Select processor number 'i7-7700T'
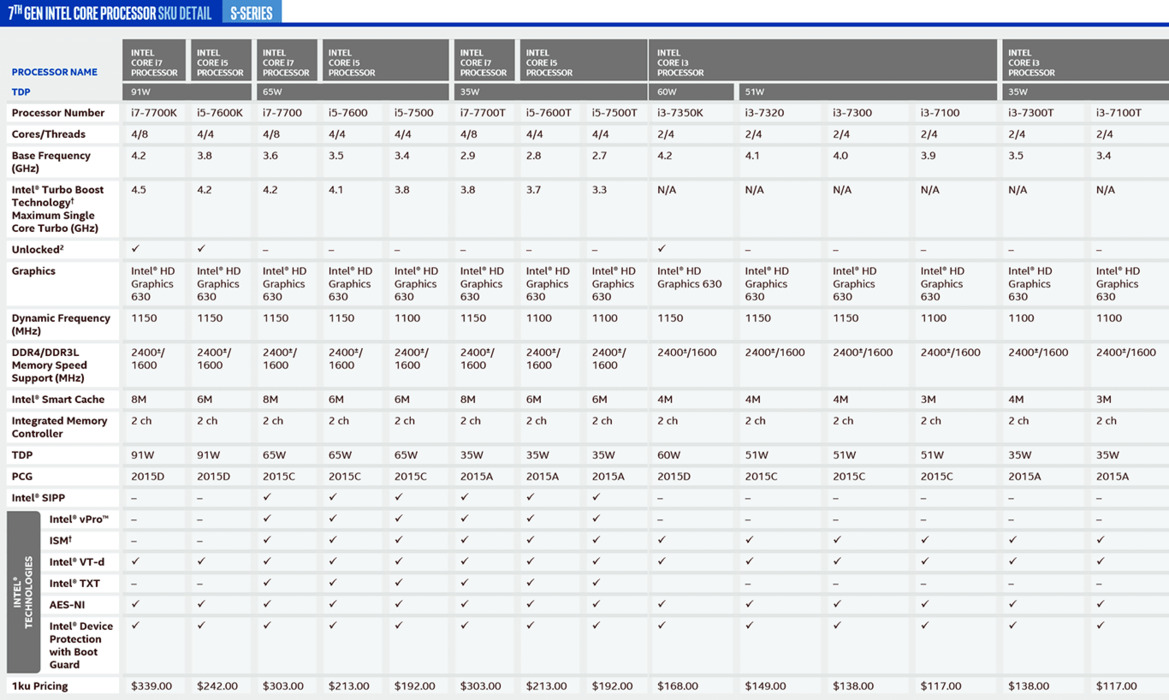The width and height of the screenshot is (1169, 700). 483,113
